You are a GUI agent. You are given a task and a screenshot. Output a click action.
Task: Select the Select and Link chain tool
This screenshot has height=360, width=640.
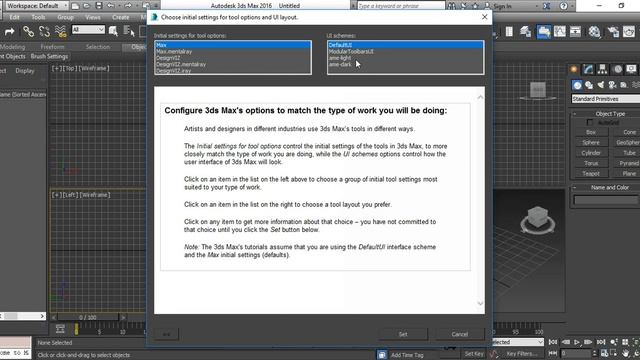click(x=28, y=31)
